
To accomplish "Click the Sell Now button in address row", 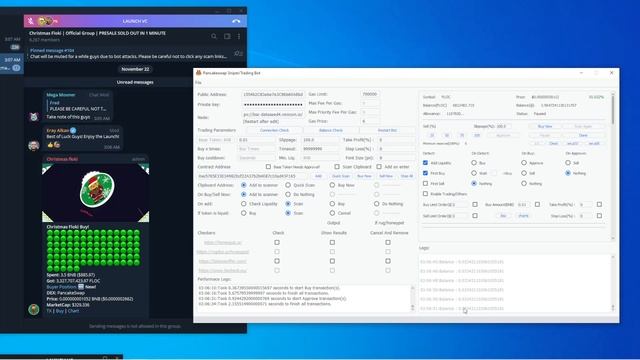I will pos(386,176).
